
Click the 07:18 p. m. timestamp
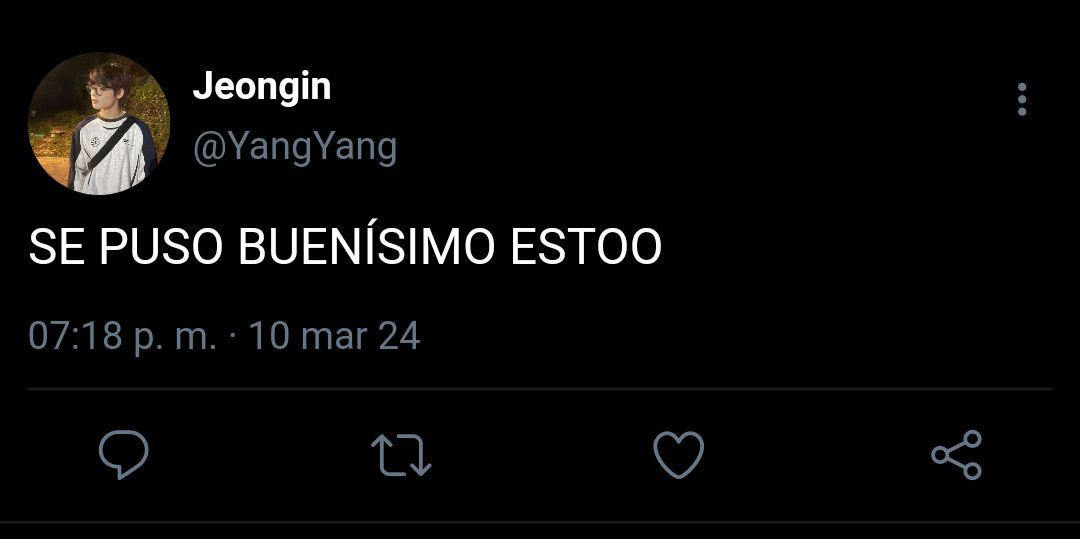click(123, 337)
